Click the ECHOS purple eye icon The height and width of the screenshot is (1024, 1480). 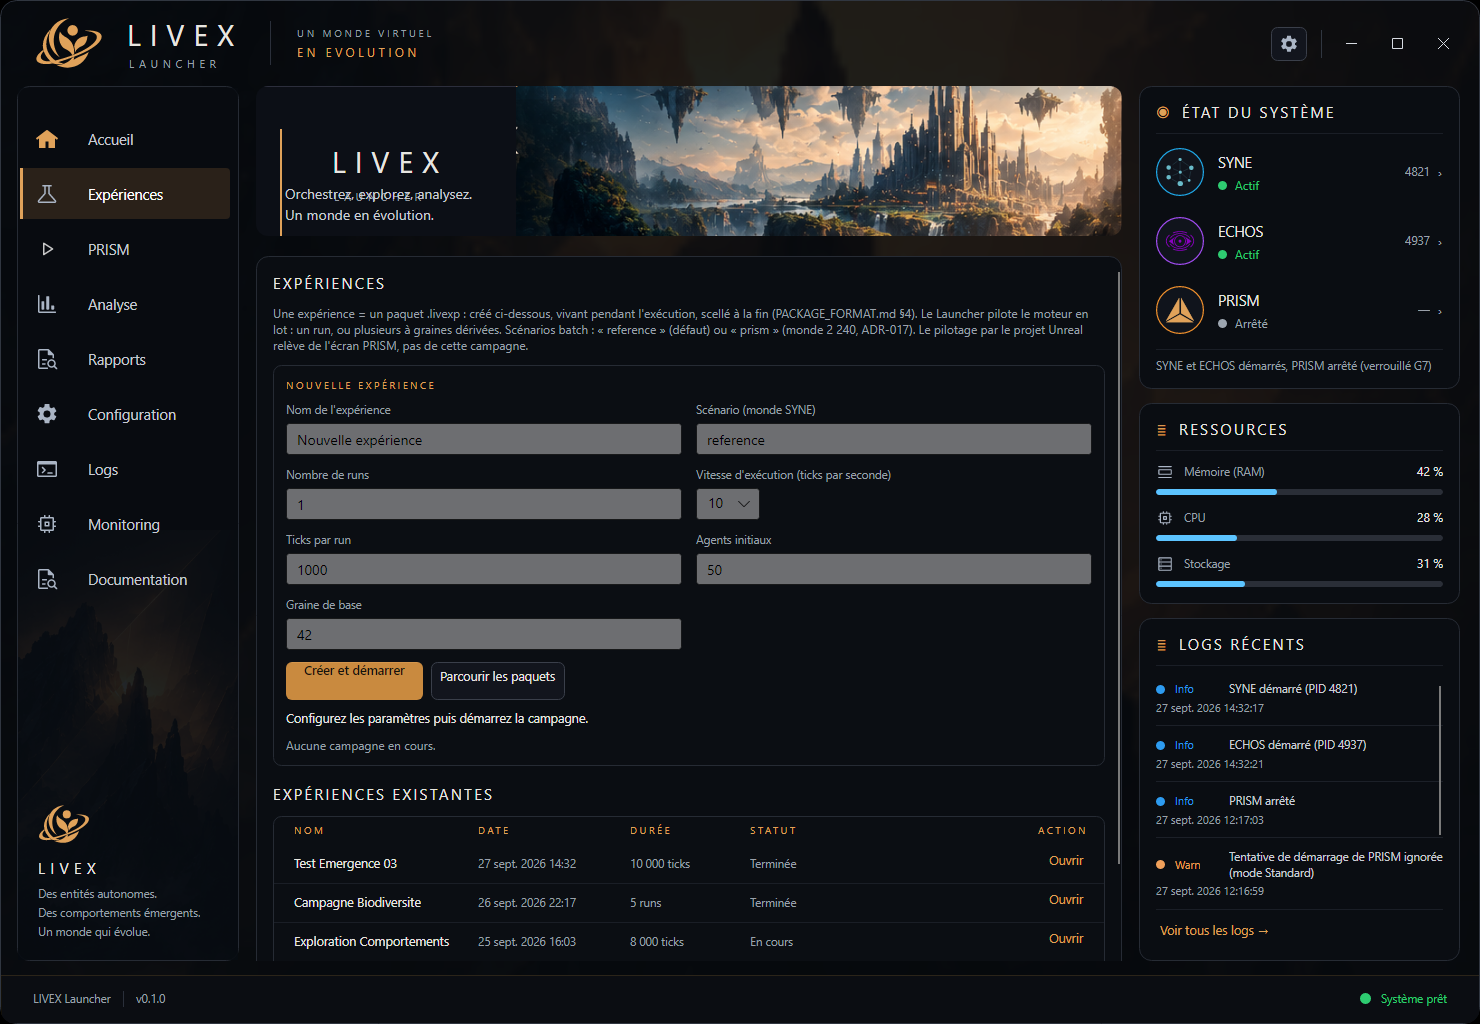(x=1180, y=241)
